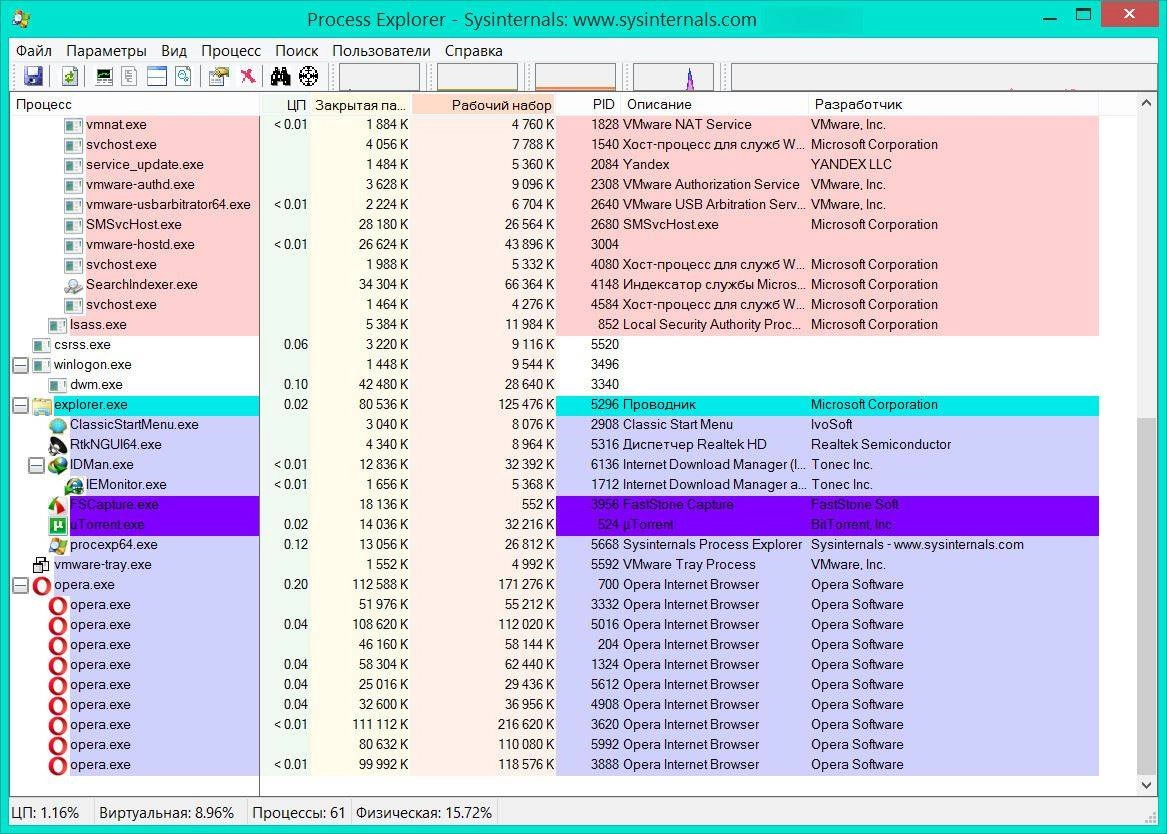This screenshot has height=834, width=1167.
Task: Select the service_update.exe process
Action: tap(144, 165)
